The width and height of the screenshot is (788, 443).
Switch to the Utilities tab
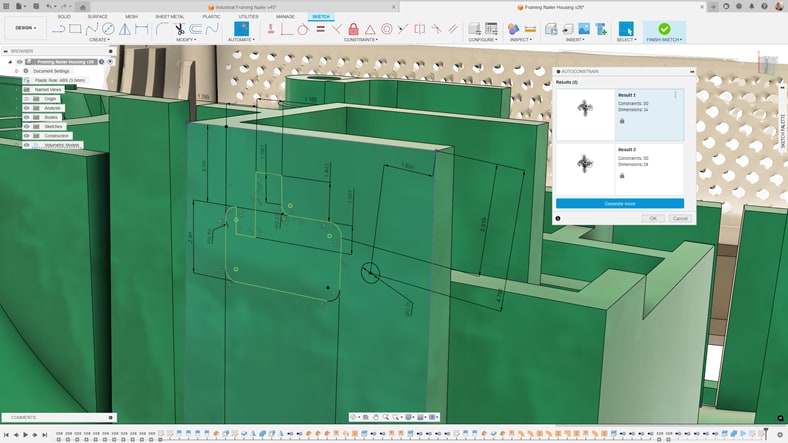(248, 17)
